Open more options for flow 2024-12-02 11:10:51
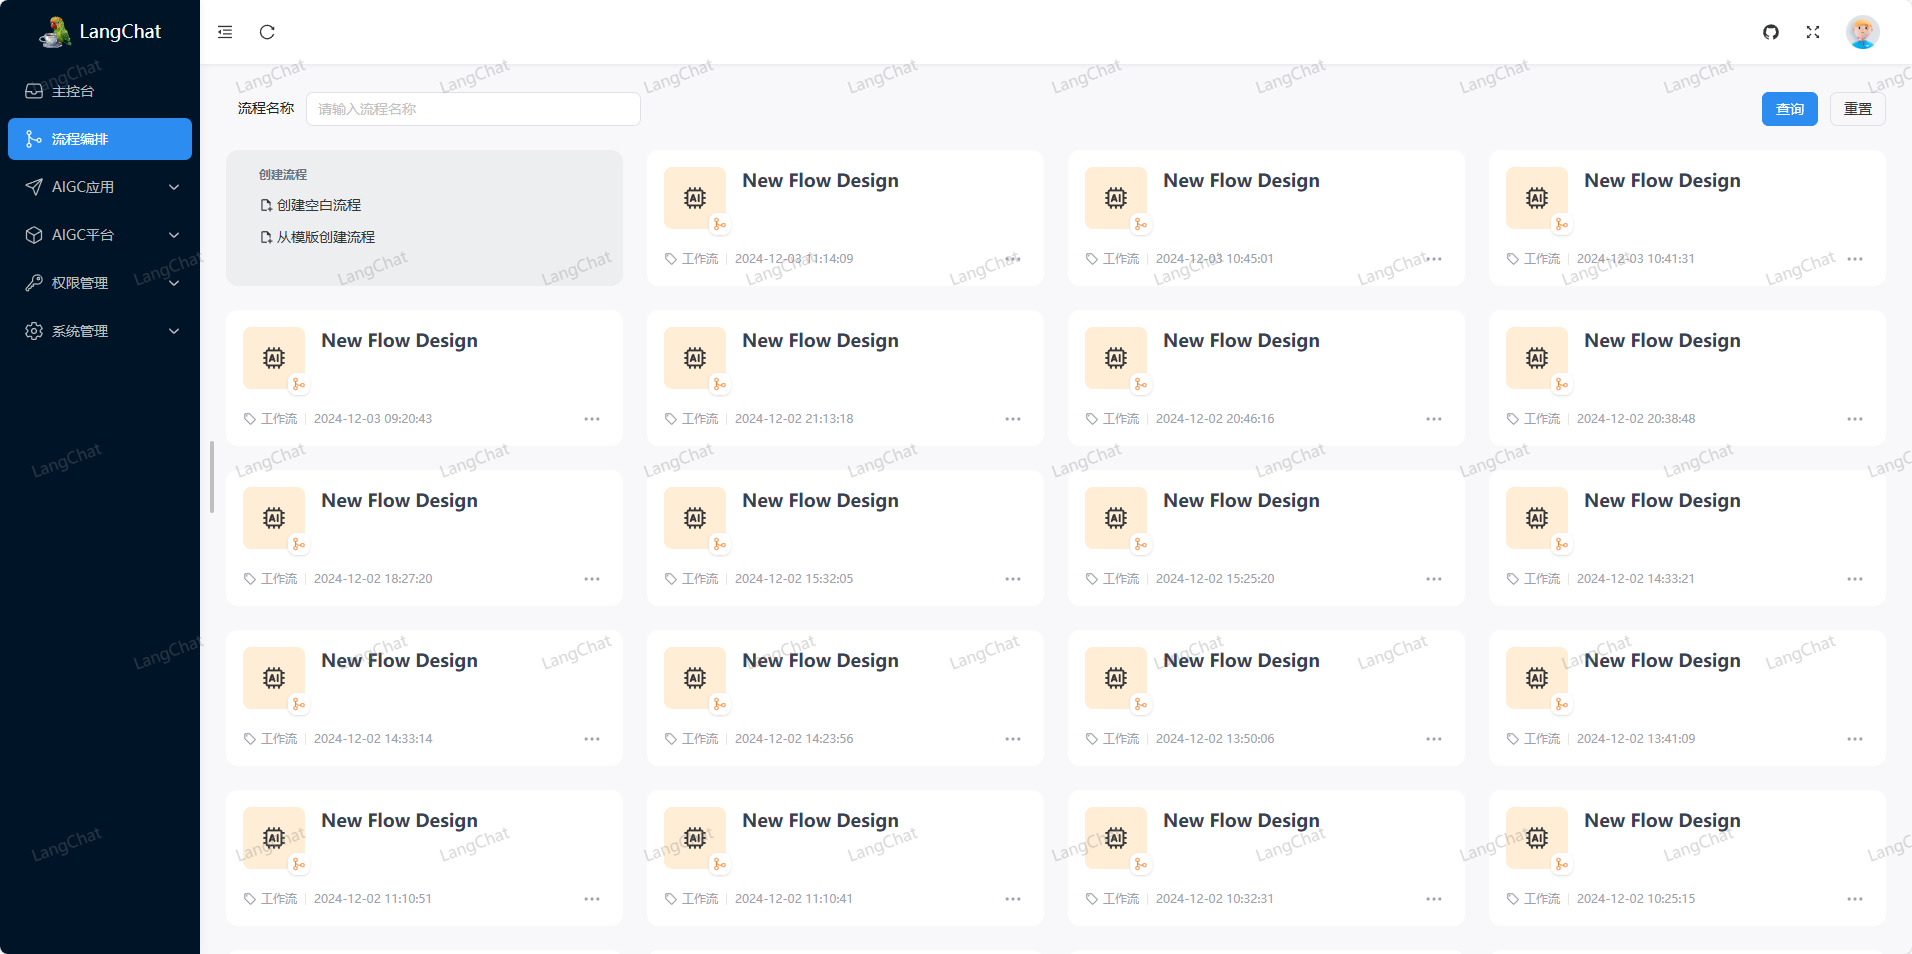 point(592,899)
